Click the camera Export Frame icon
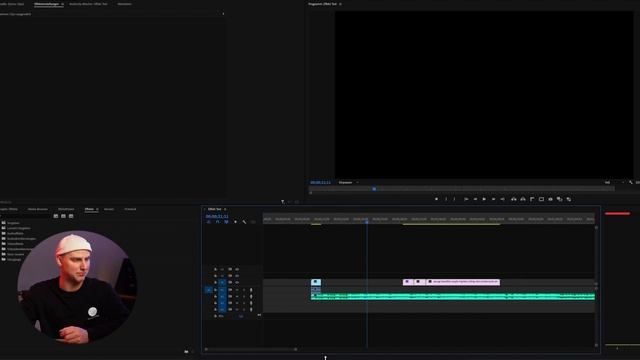This screenshot has width=640, height=360. 550,199
